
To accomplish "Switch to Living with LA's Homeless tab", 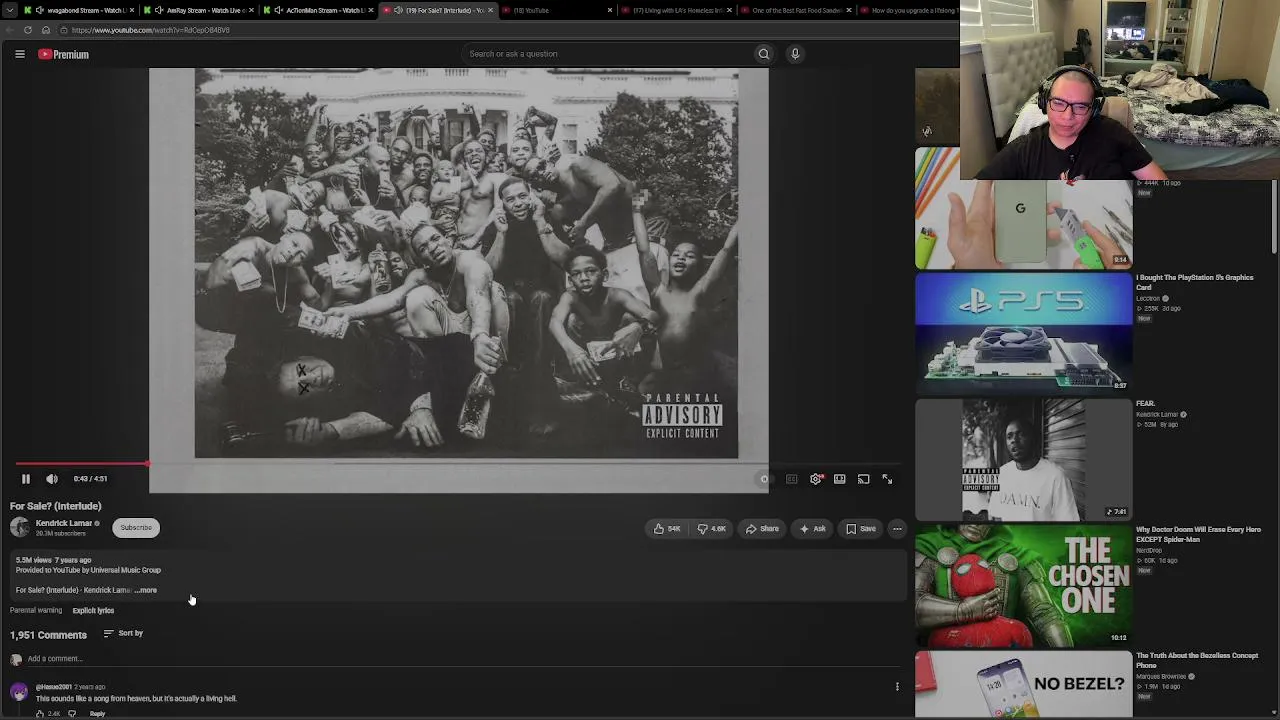I will (679, 10).
